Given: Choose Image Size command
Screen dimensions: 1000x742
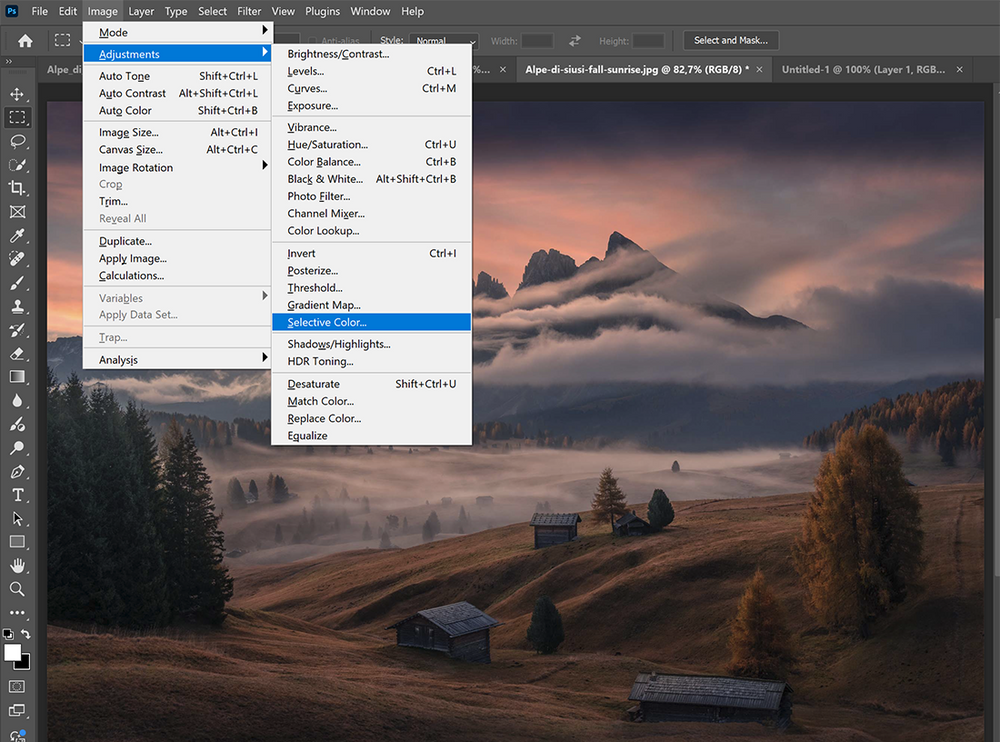Looking at the screenshot, I should 178,133.
